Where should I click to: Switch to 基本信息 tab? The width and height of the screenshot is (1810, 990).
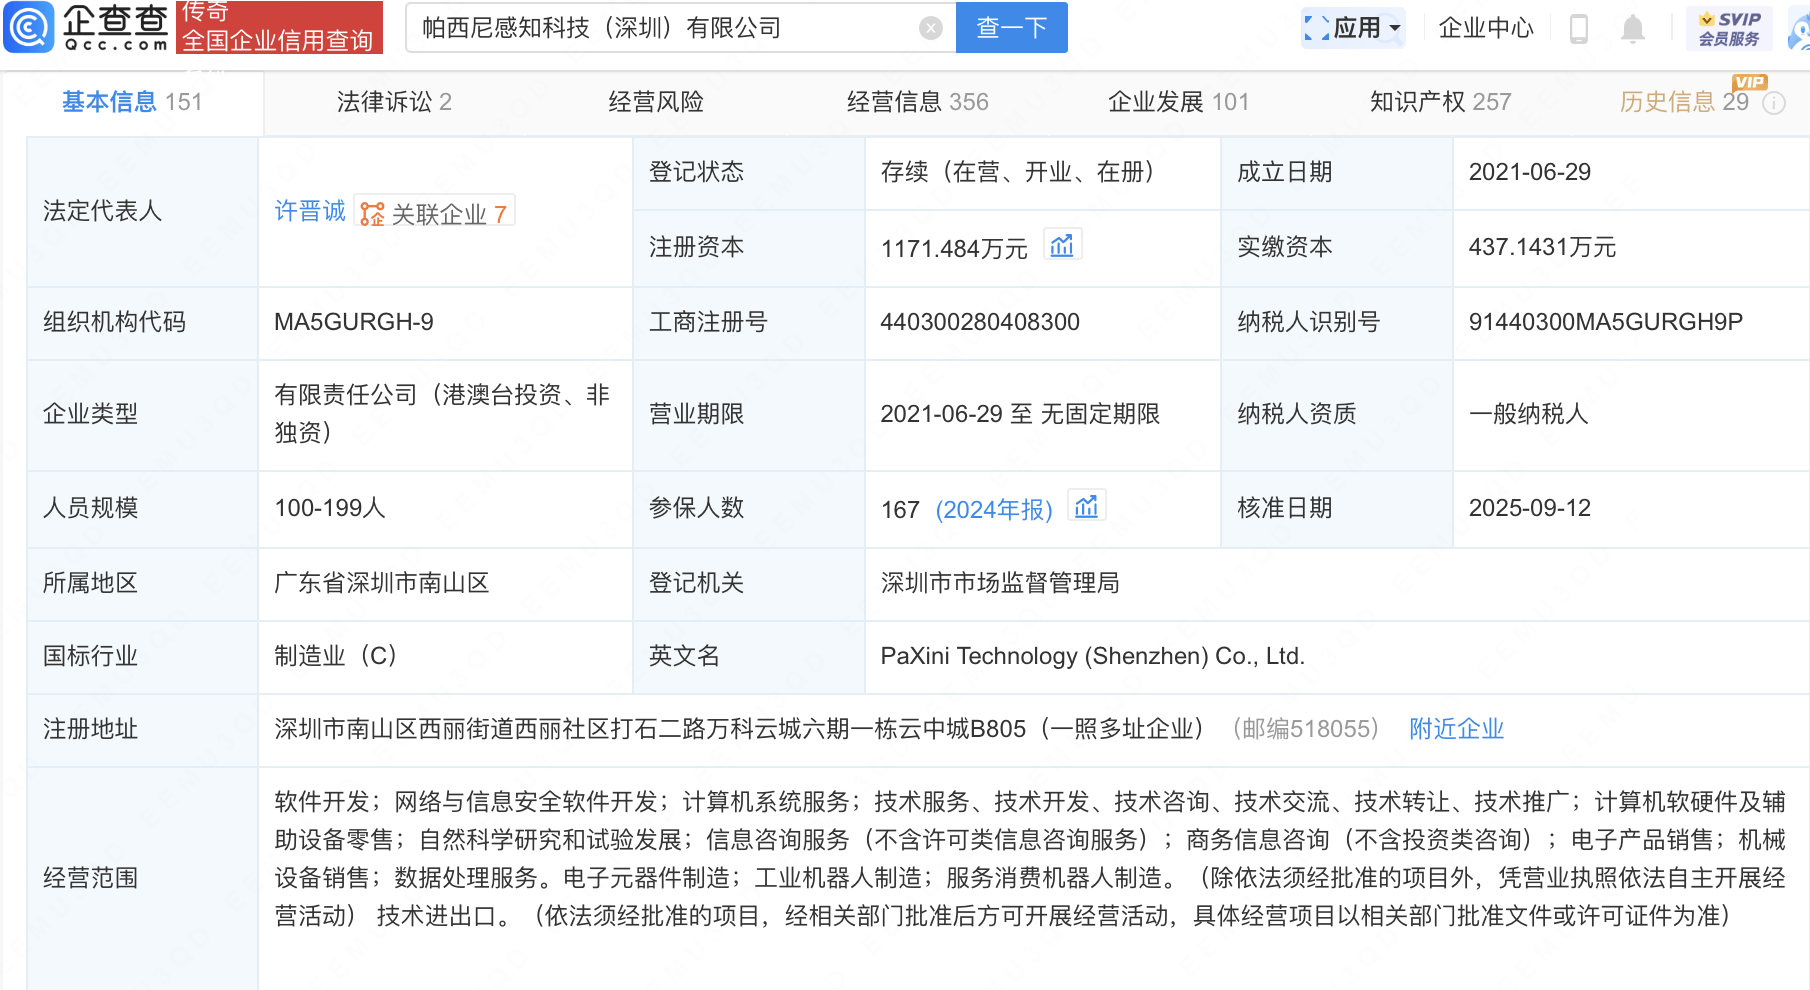(x=132, y=102)
